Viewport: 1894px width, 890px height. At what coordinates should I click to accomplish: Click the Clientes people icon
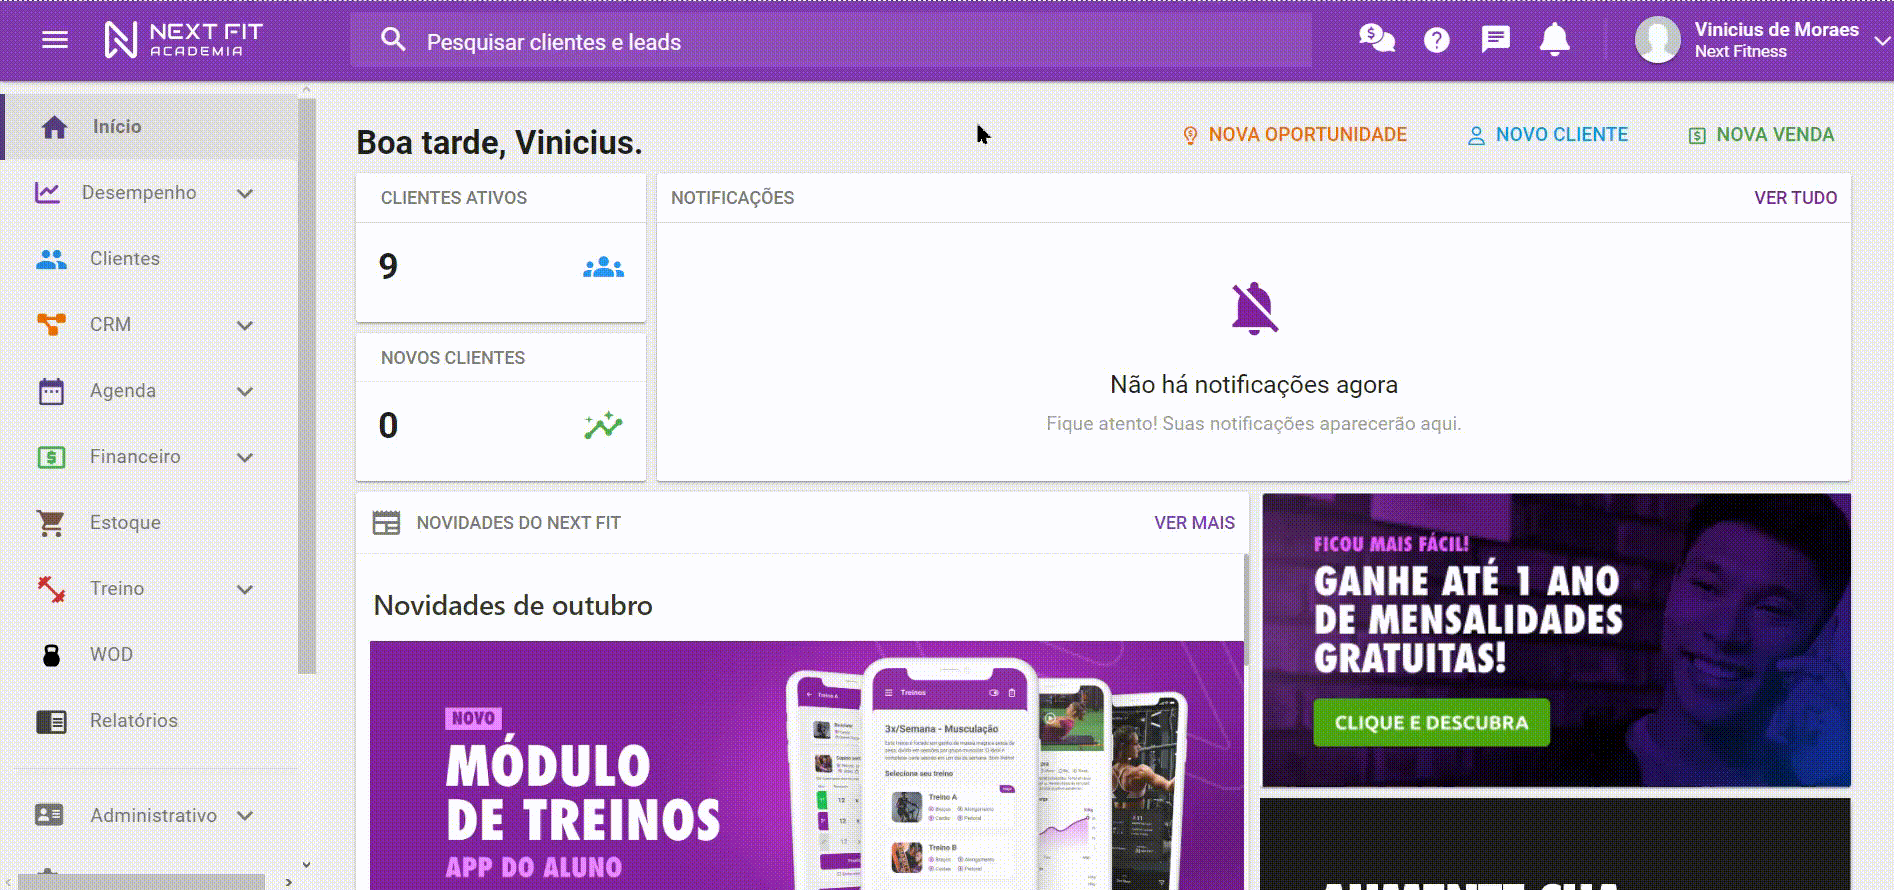point(51,259)
